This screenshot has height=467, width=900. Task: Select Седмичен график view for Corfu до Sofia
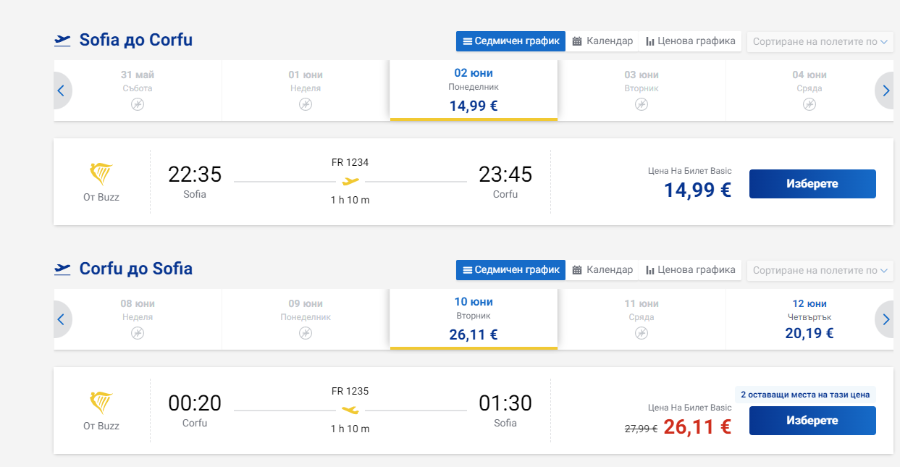(511, 270)
